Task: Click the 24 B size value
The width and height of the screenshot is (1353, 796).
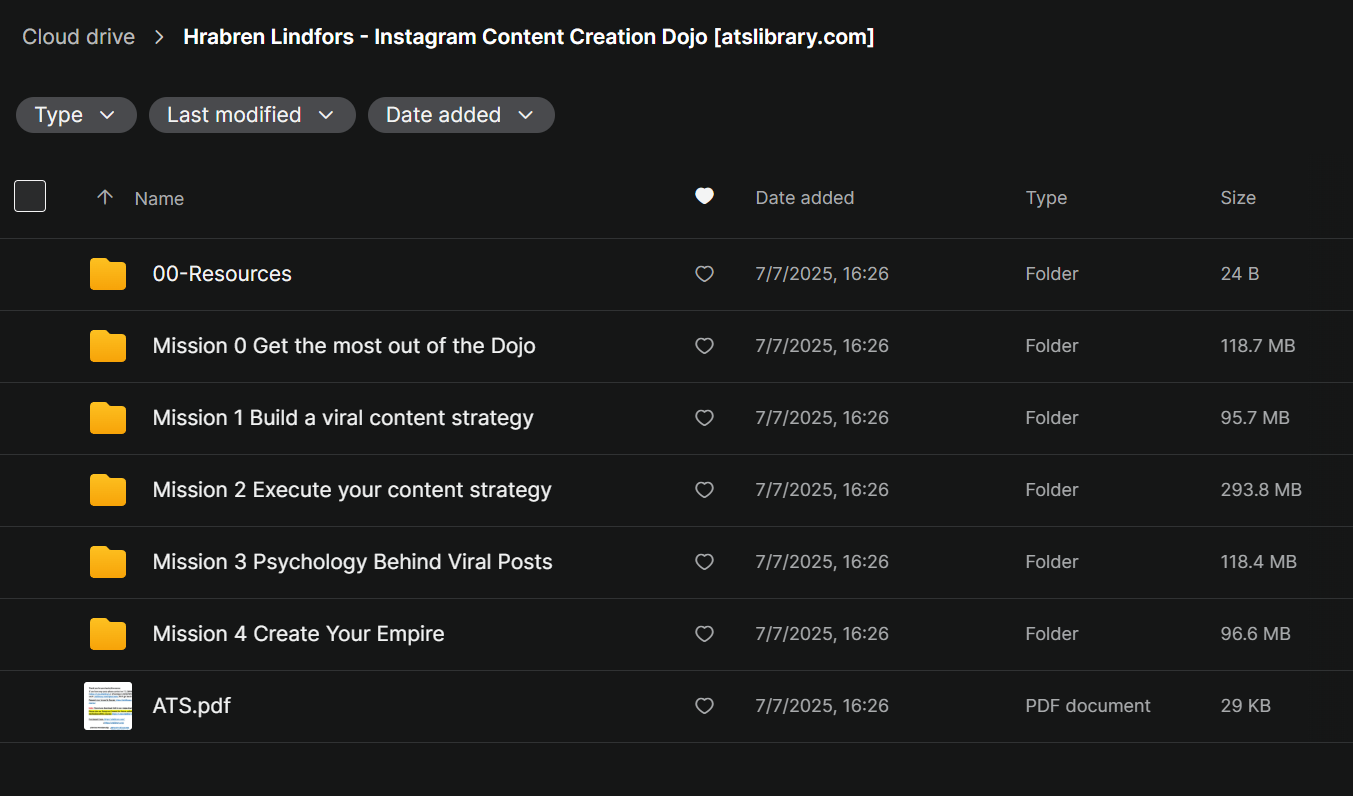Action: (1240, 274)
